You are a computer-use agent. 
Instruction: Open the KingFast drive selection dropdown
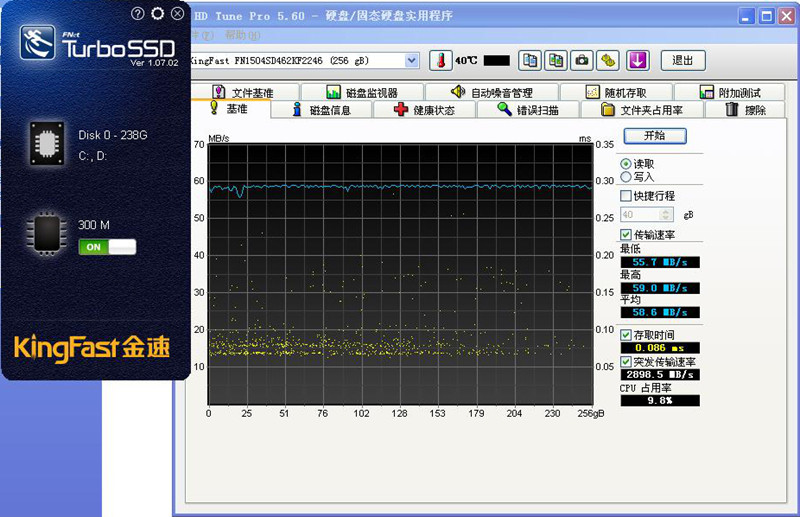(411, 61)
